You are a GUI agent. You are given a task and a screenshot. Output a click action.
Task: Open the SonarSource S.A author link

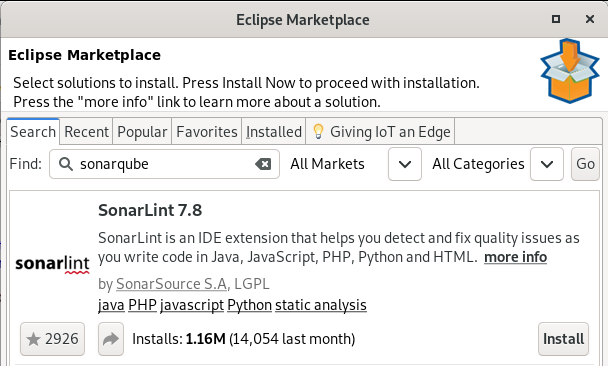click(171, 284)
